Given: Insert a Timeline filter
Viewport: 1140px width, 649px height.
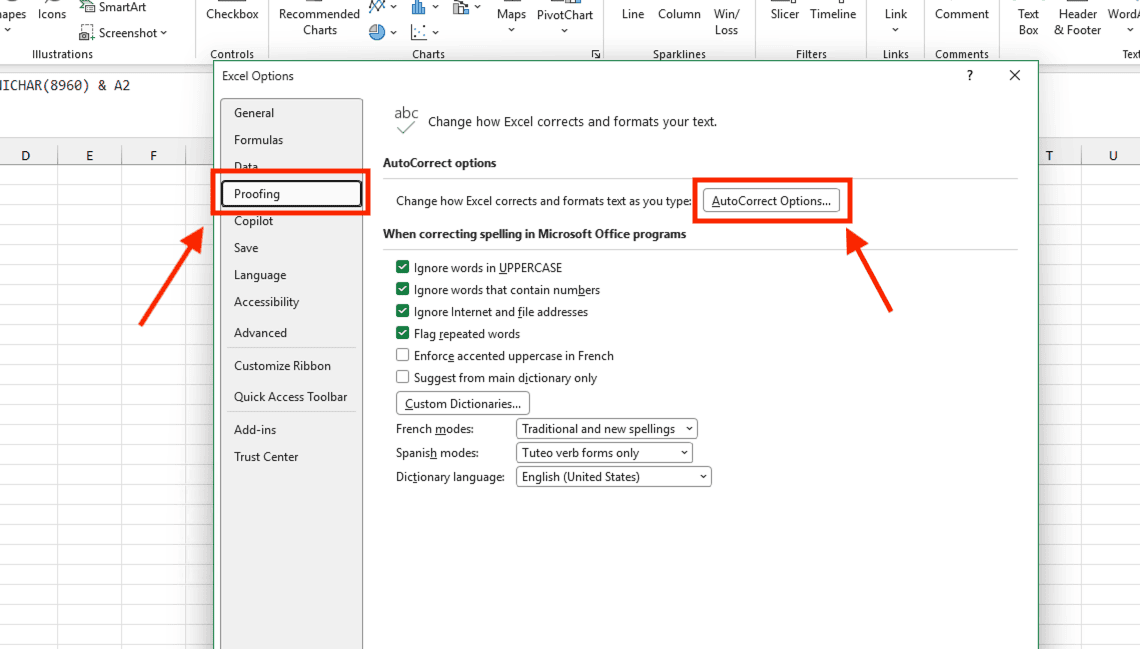Looking at the screenshot, I should pyautogui.click(x=833, y=12).
